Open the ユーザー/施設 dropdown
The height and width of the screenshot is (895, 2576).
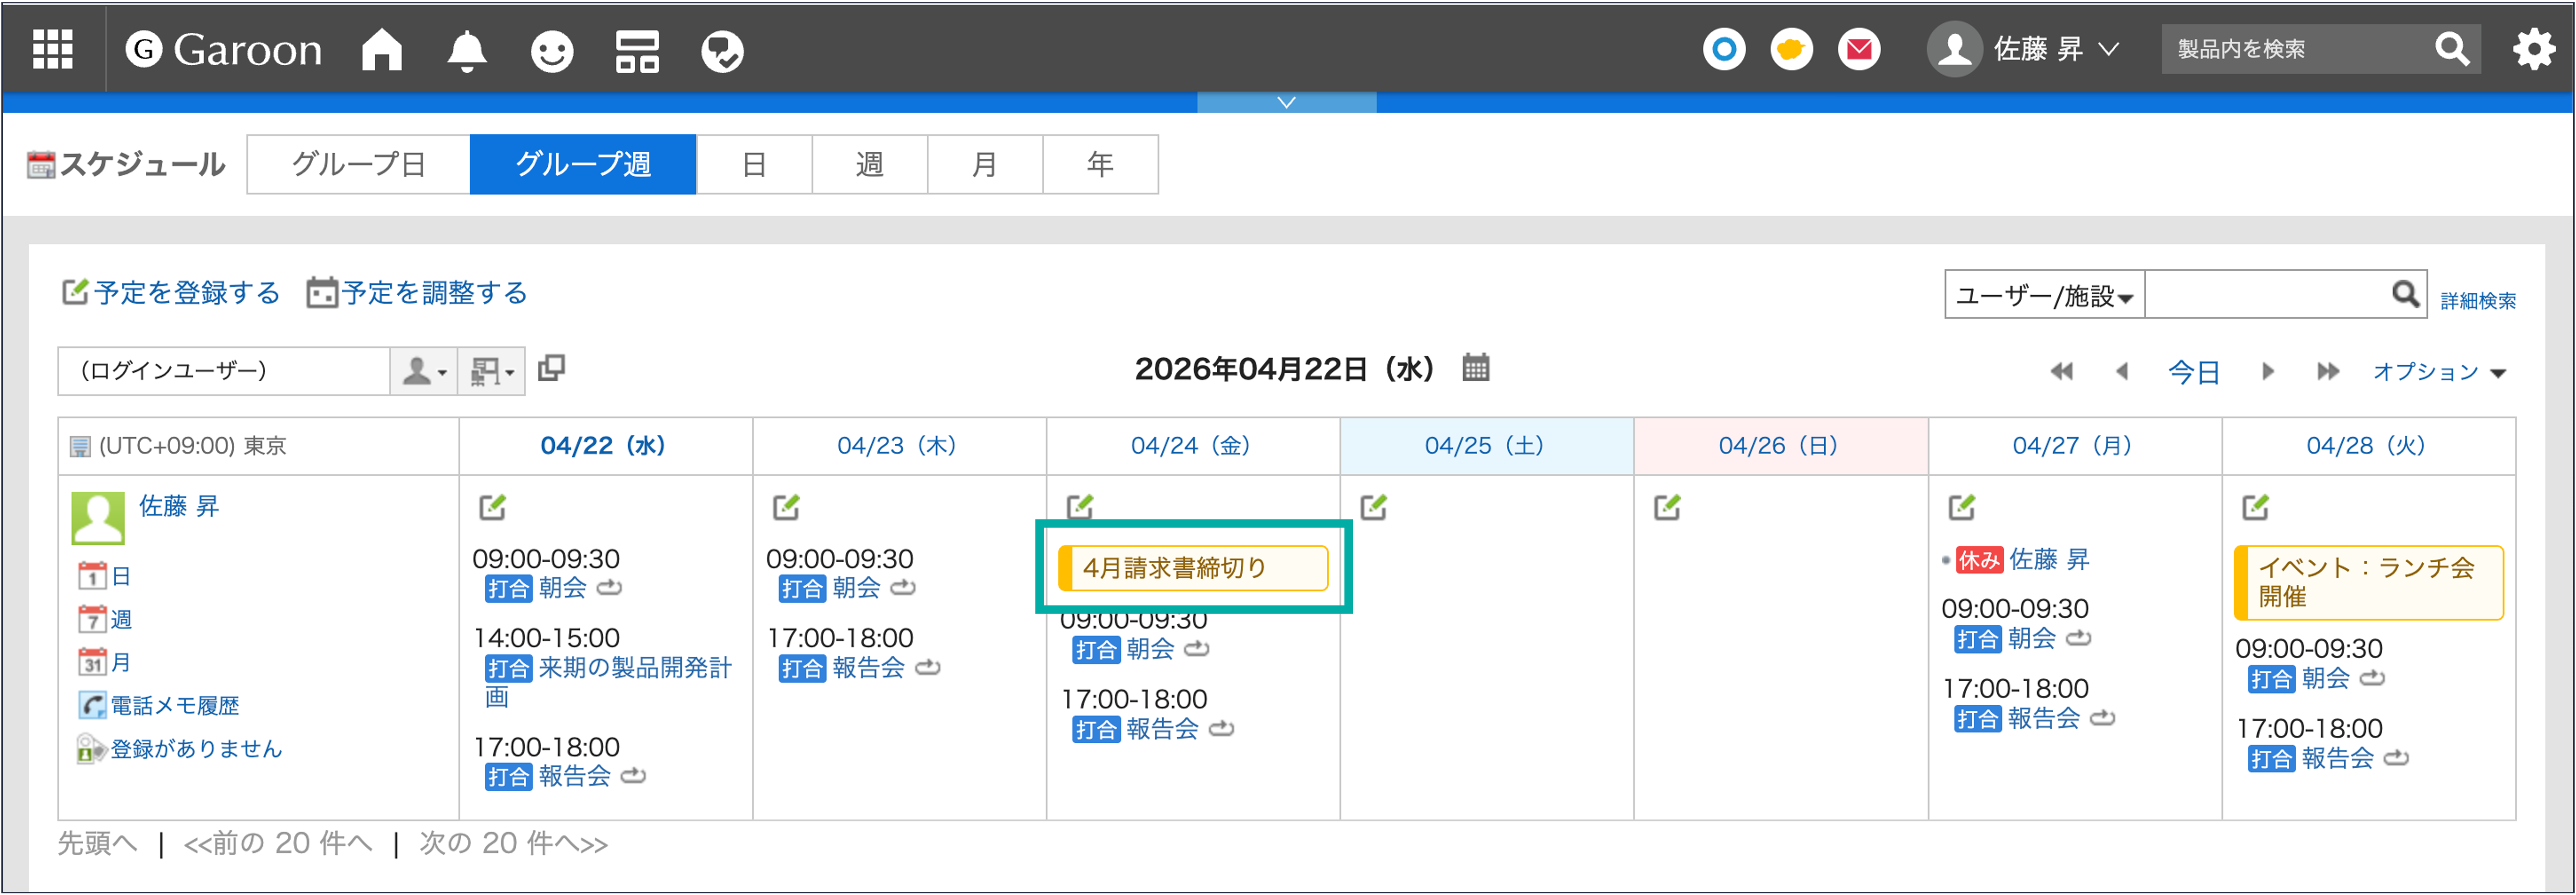point(2044,295)
